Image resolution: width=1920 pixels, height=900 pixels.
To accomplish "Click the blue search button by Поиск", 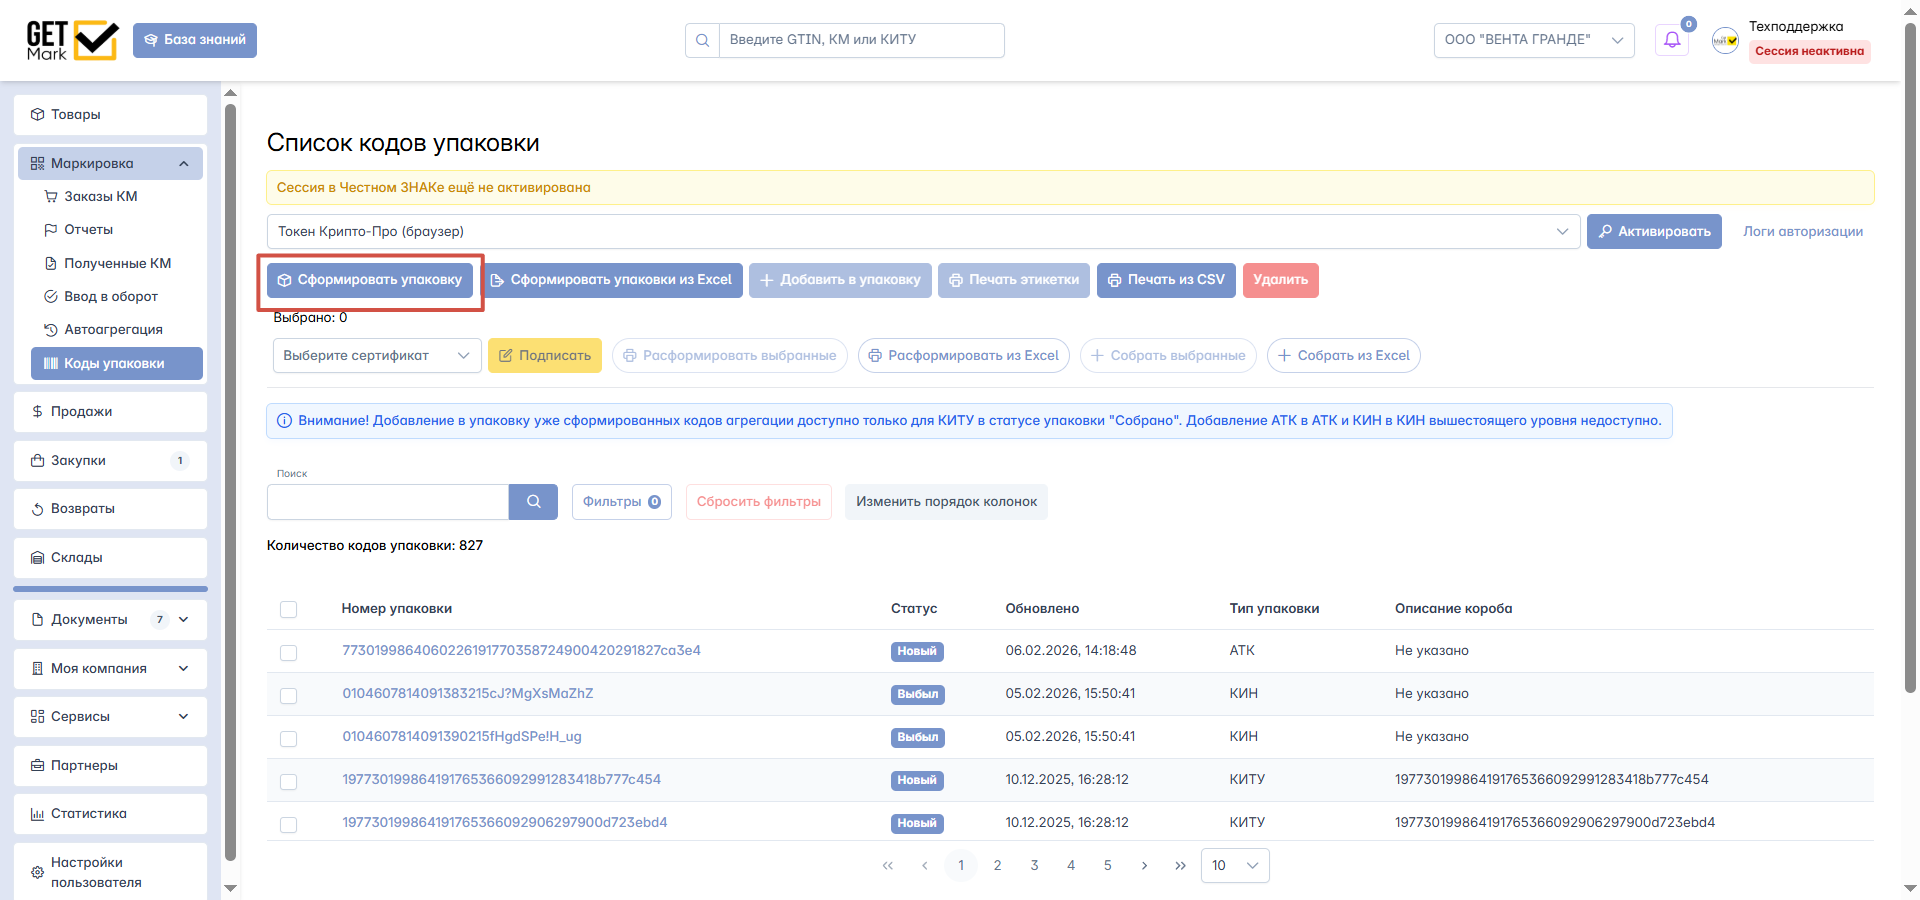I will pos(533,502).
